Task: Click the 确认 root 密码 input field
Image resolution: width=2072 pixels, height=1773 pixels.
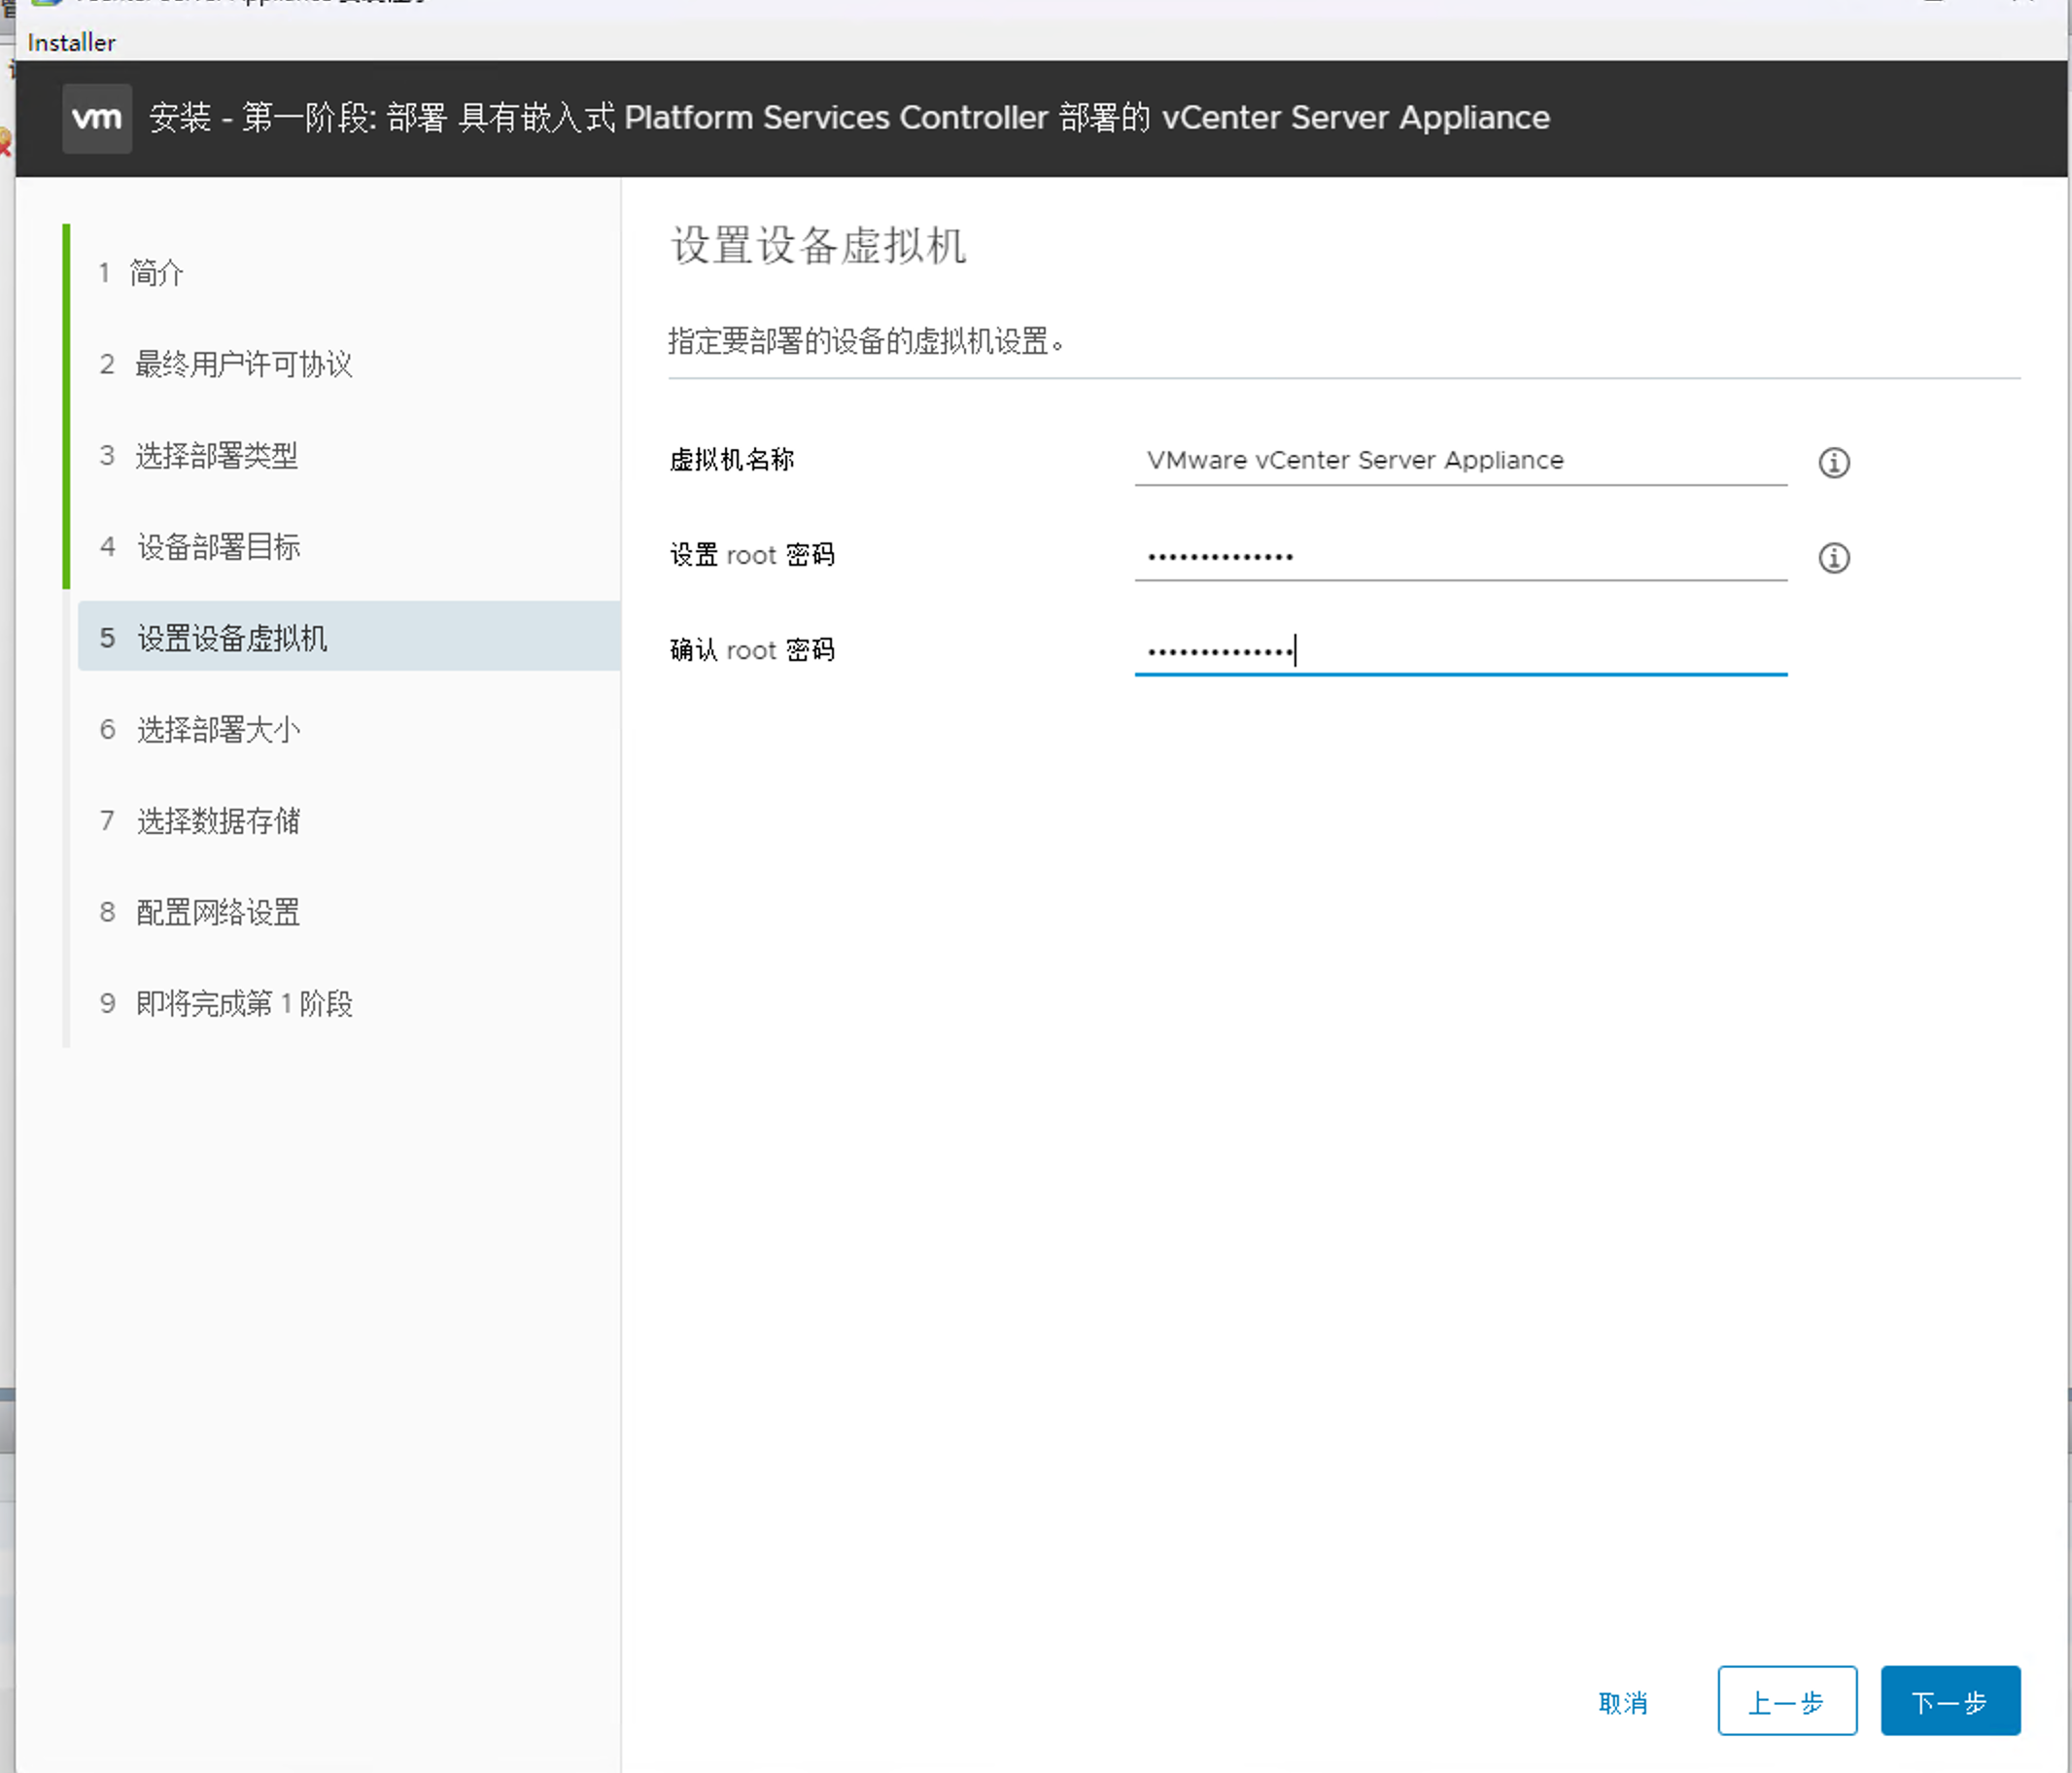Action: coord(1460,651)
